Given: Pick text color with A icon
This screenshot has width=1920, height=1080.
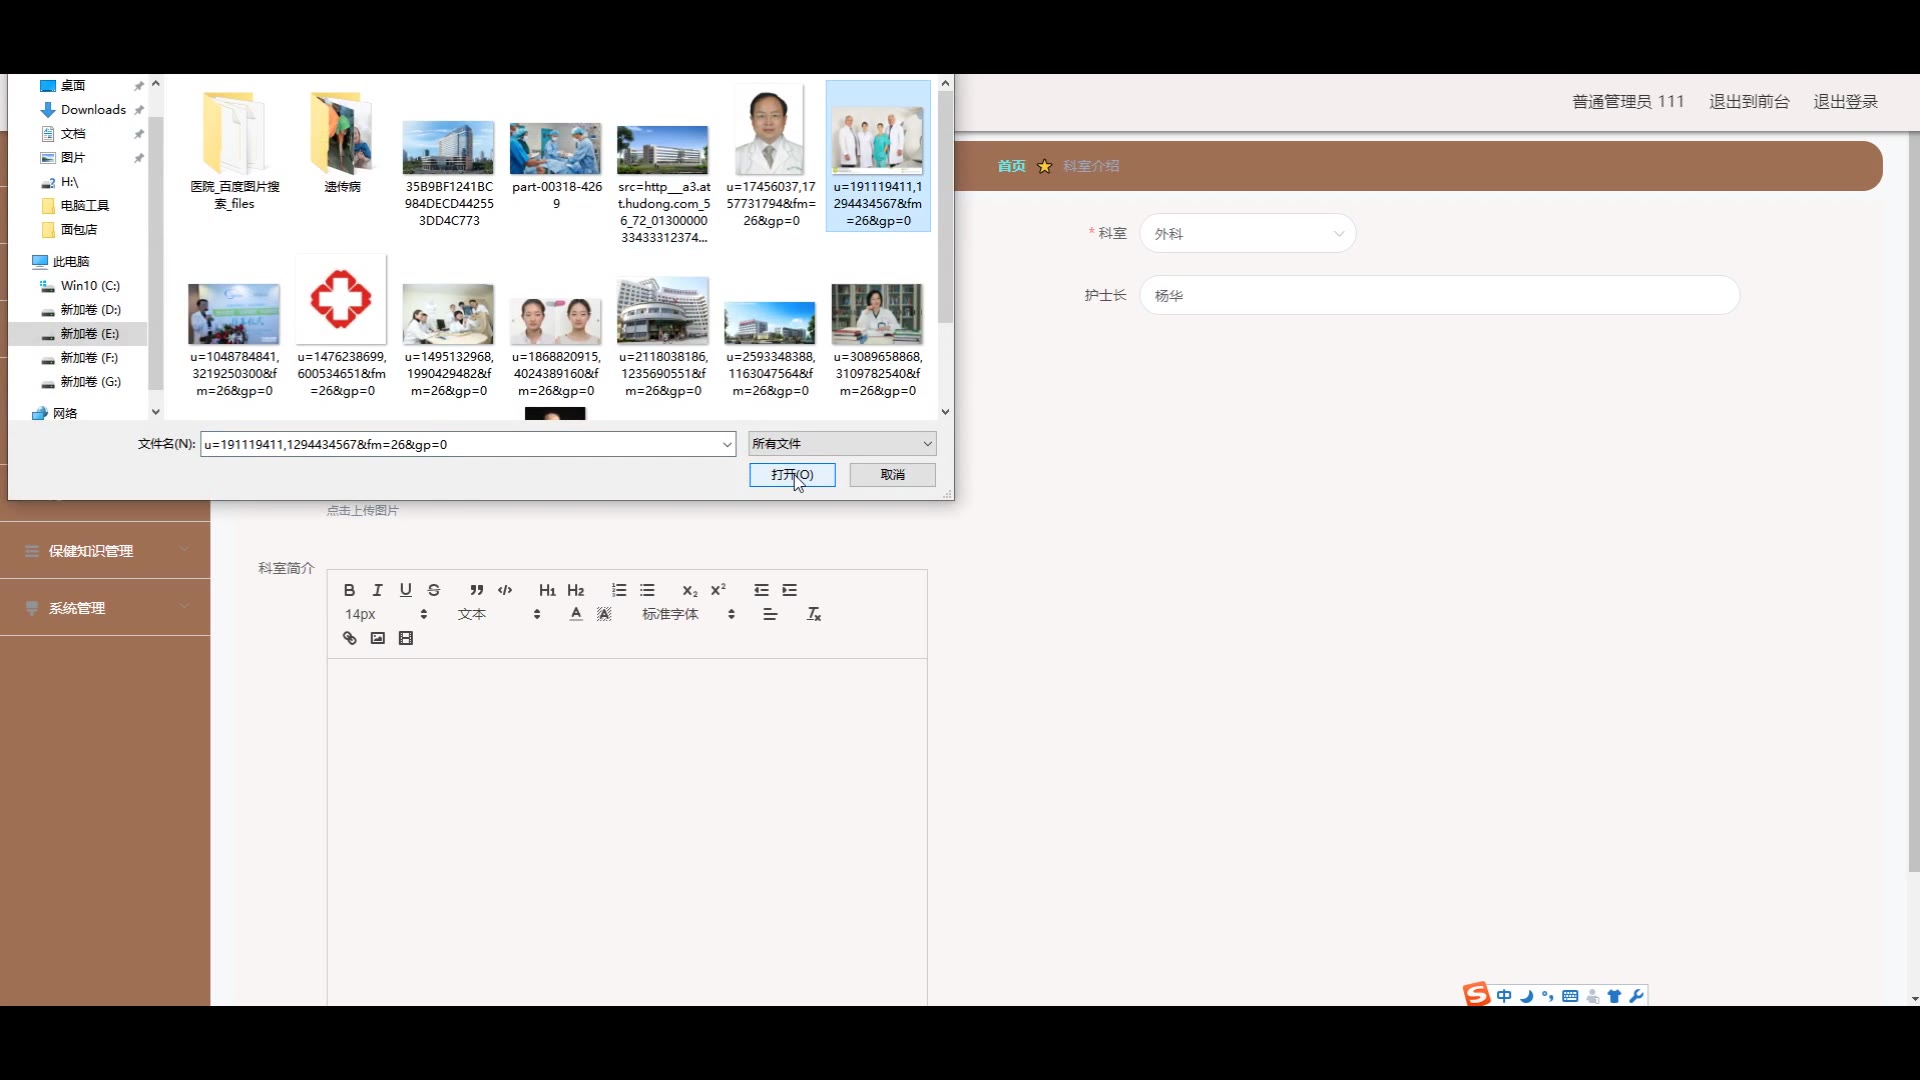Looking at the screenshot, I should coord(576,614).
